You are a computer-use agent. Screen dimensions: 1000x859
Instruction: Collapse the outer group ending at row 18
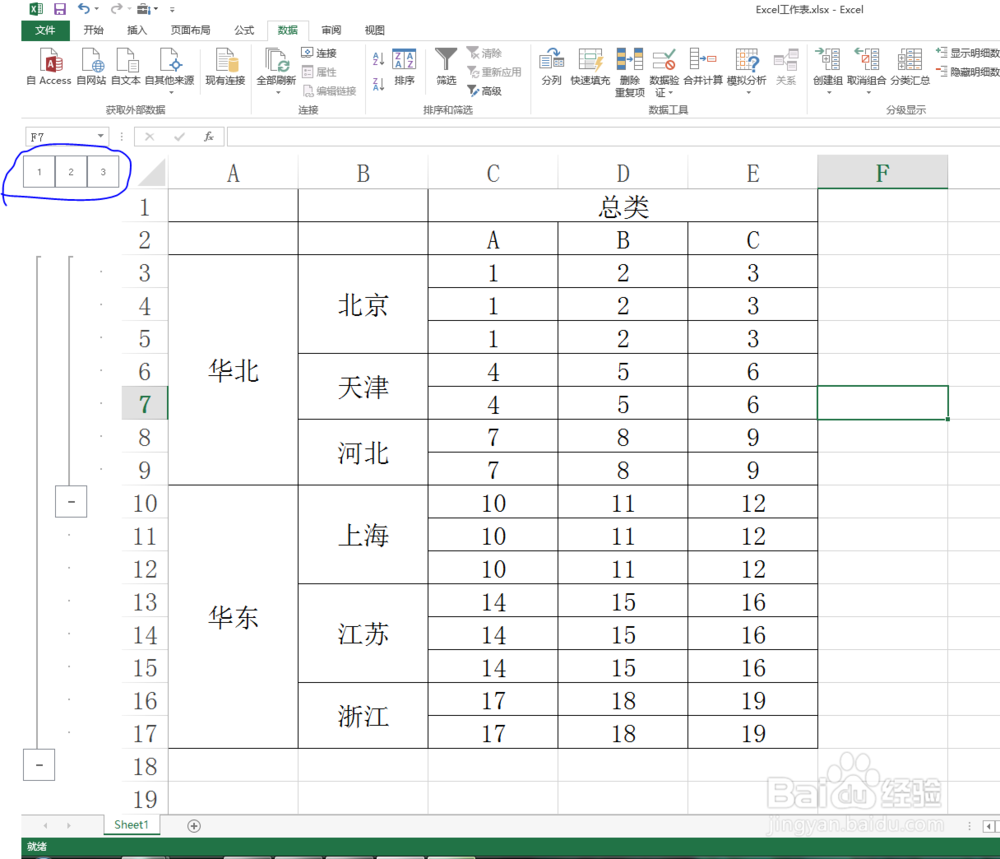(39, 765)
